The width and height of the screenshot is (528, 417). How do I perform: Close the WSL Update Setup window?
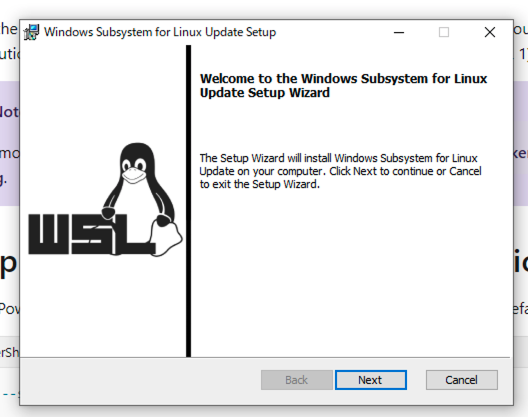click(x=490, y=32)
